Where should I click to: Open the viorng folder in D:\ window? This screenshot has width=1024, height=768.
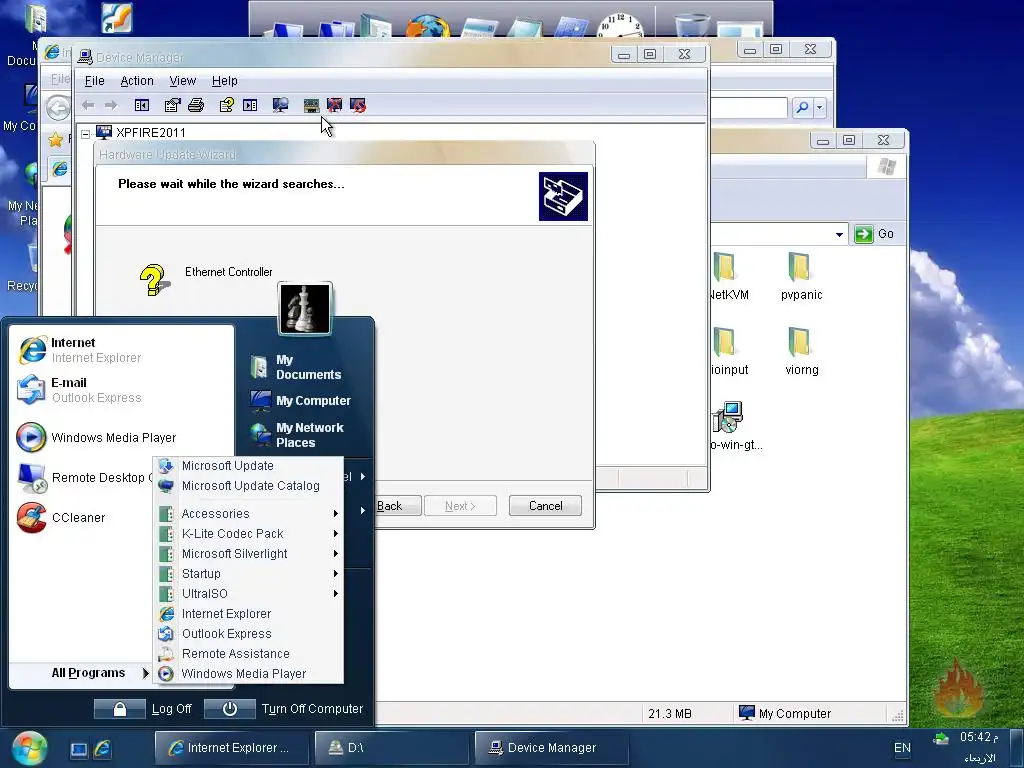point(801,351)
